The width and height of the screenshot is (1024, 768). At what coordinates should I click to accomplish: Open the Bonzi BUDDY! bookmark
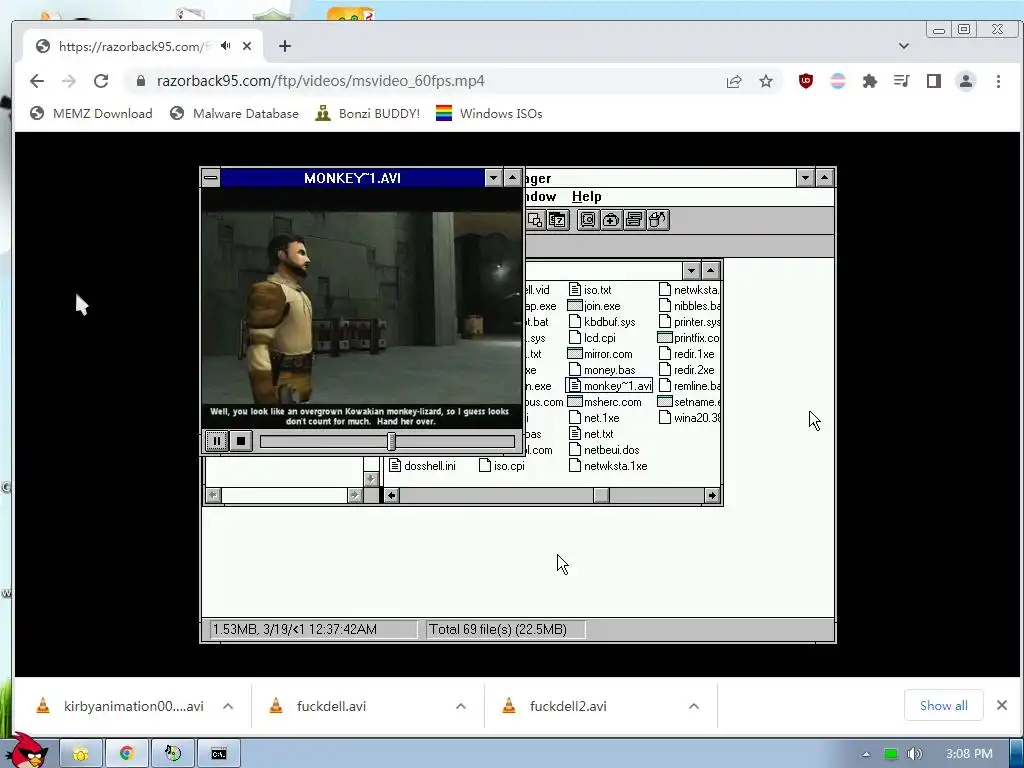tap(367, 114)
